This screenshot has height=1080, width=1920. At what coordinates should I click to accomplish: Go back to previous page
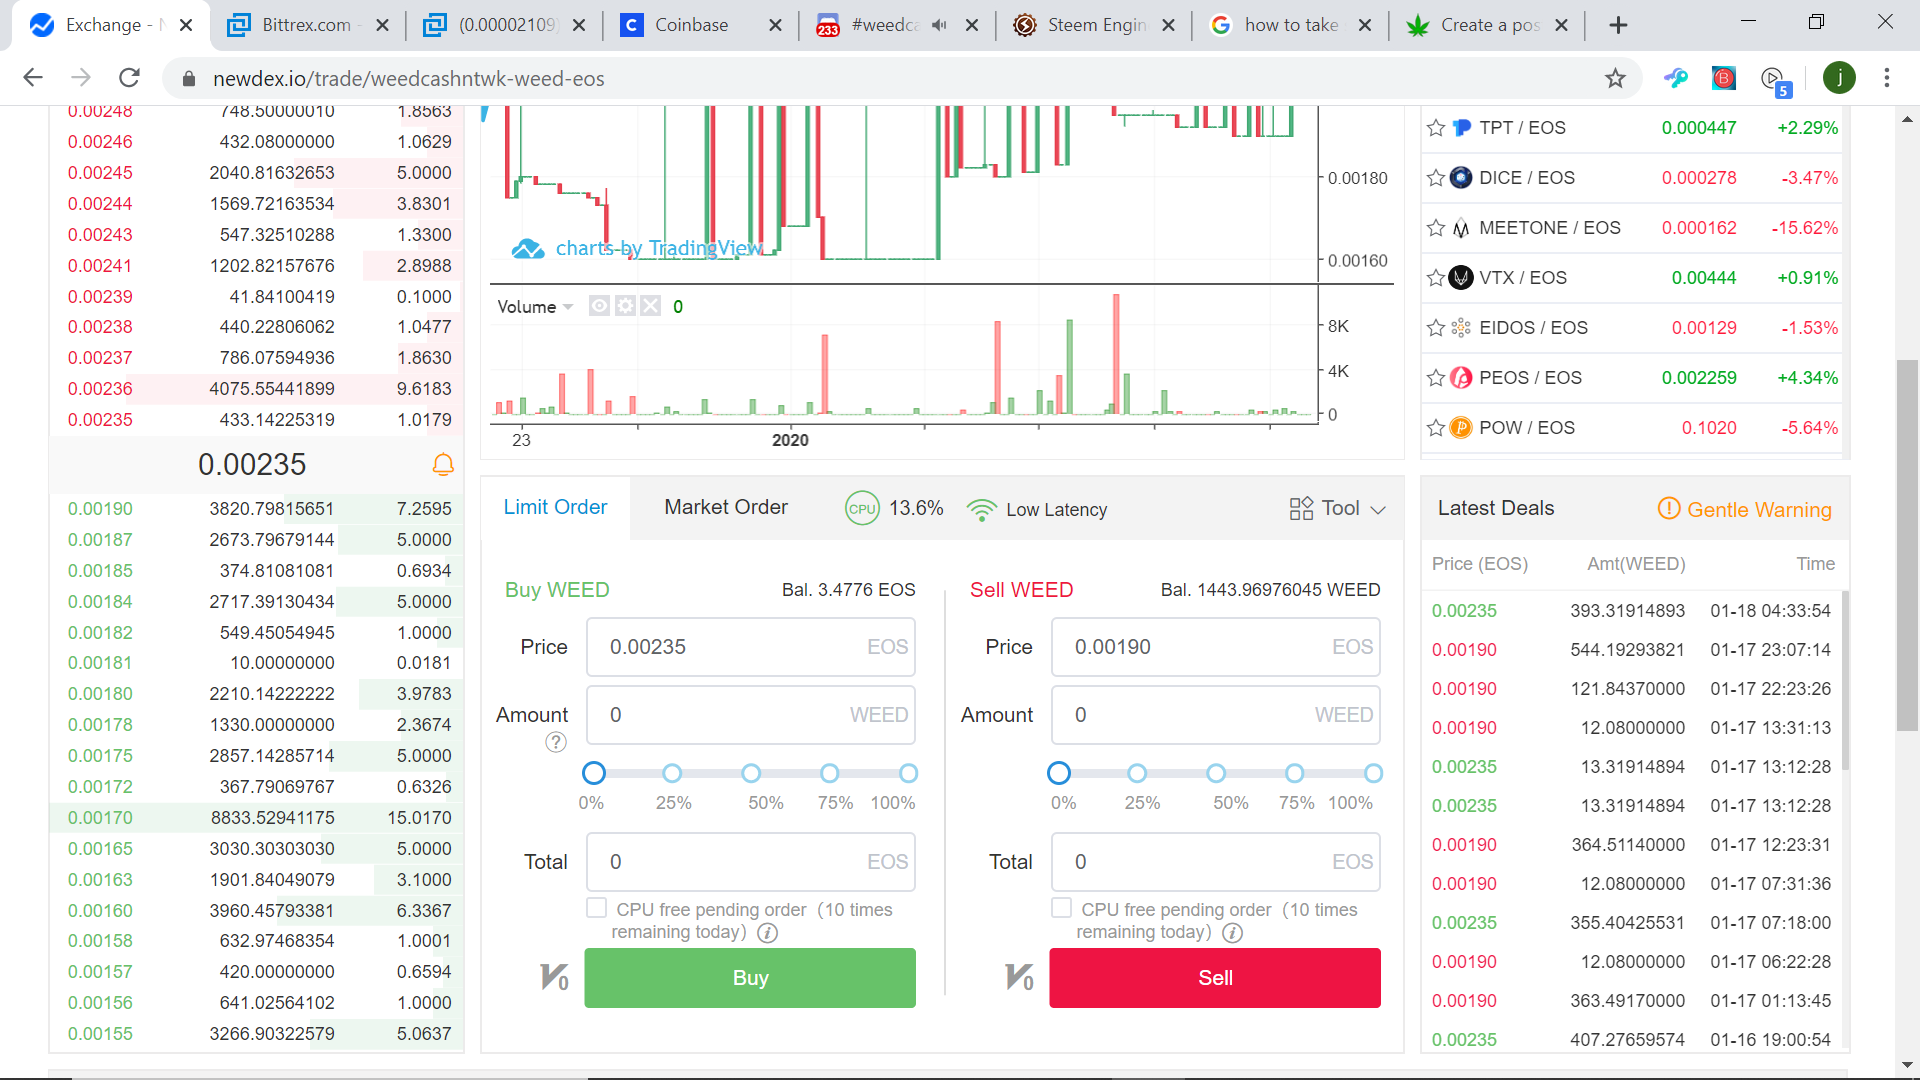pos(33,78)
